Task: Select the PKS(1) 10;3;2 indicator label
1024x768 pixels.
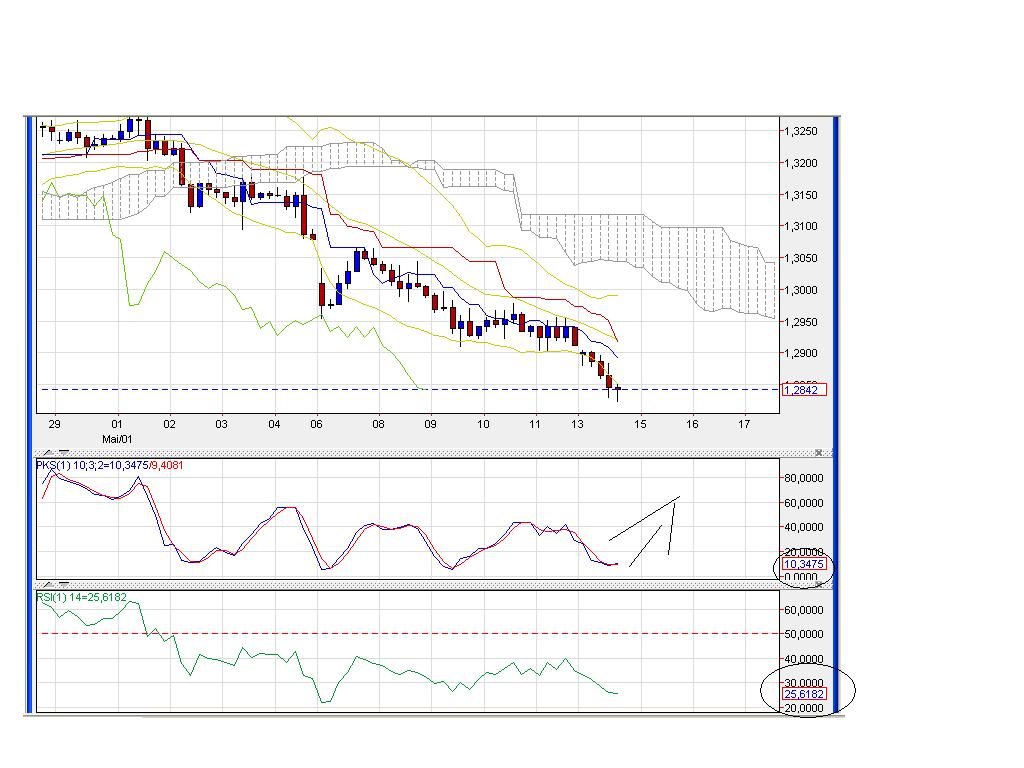Action: point(110,465)
